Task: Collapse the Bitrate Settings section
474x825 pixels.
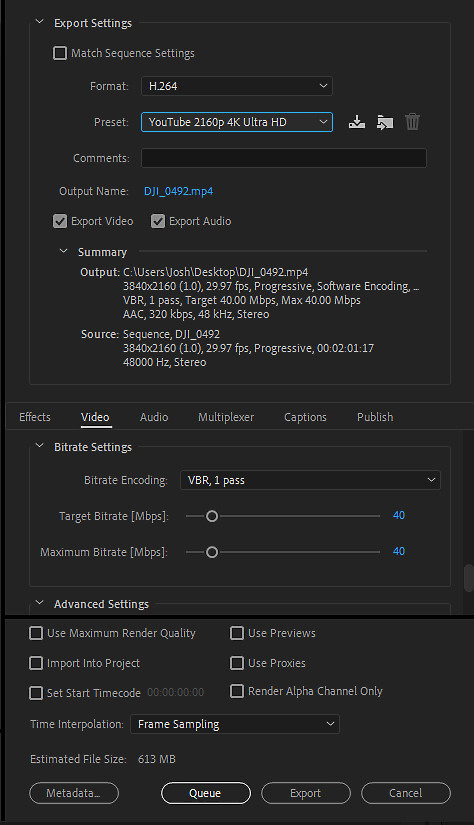Action: [x=39, y=446]
